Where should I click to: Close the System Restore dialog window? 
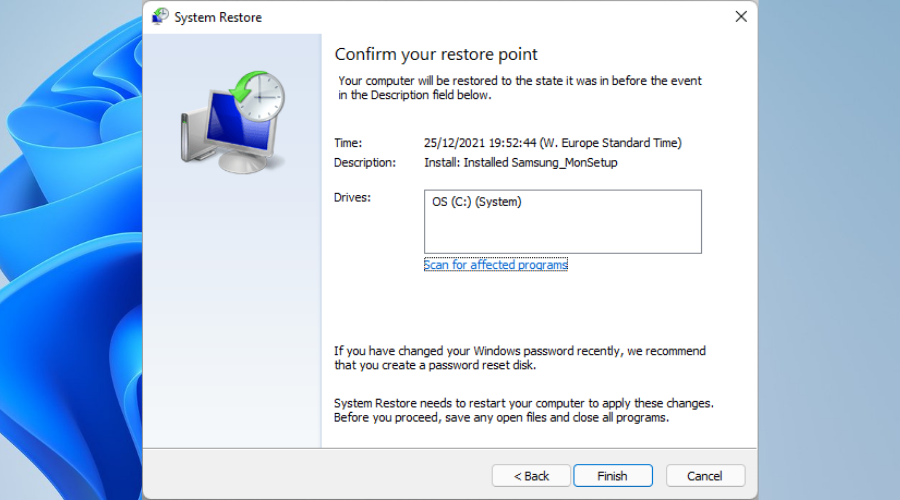coord(741,17)
